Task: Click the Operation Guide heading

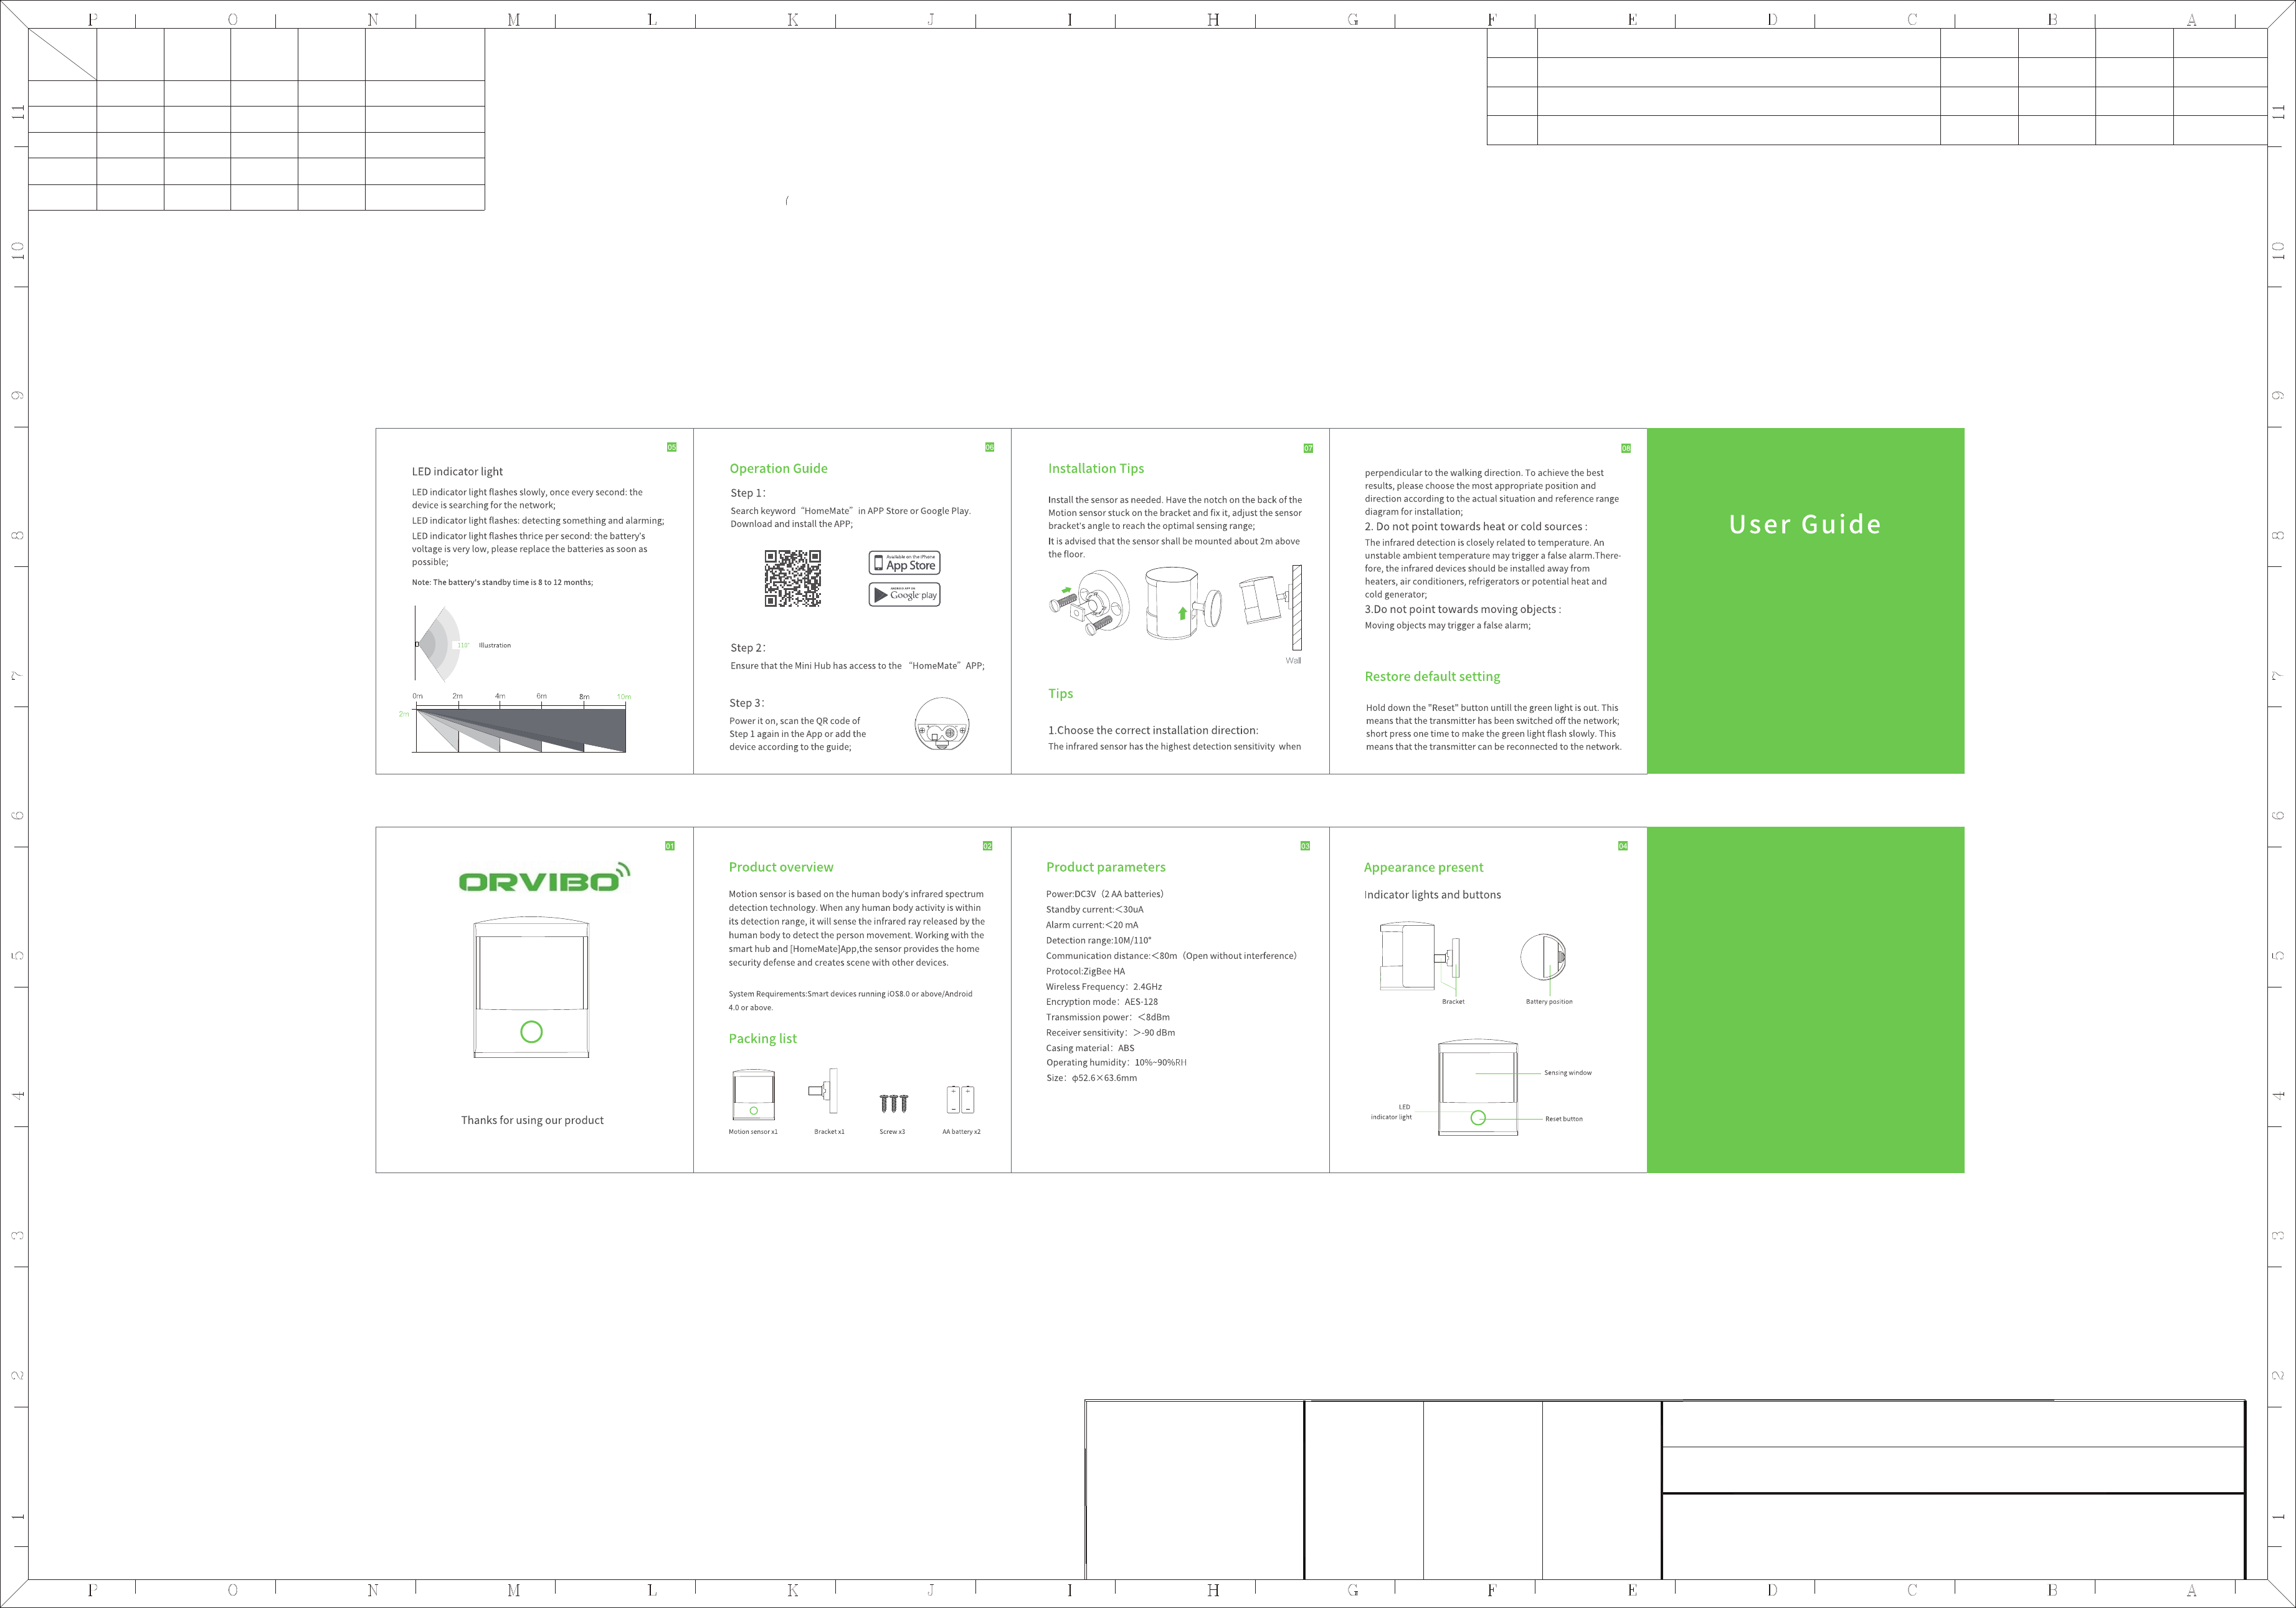Action: click(x=778, y=468)
